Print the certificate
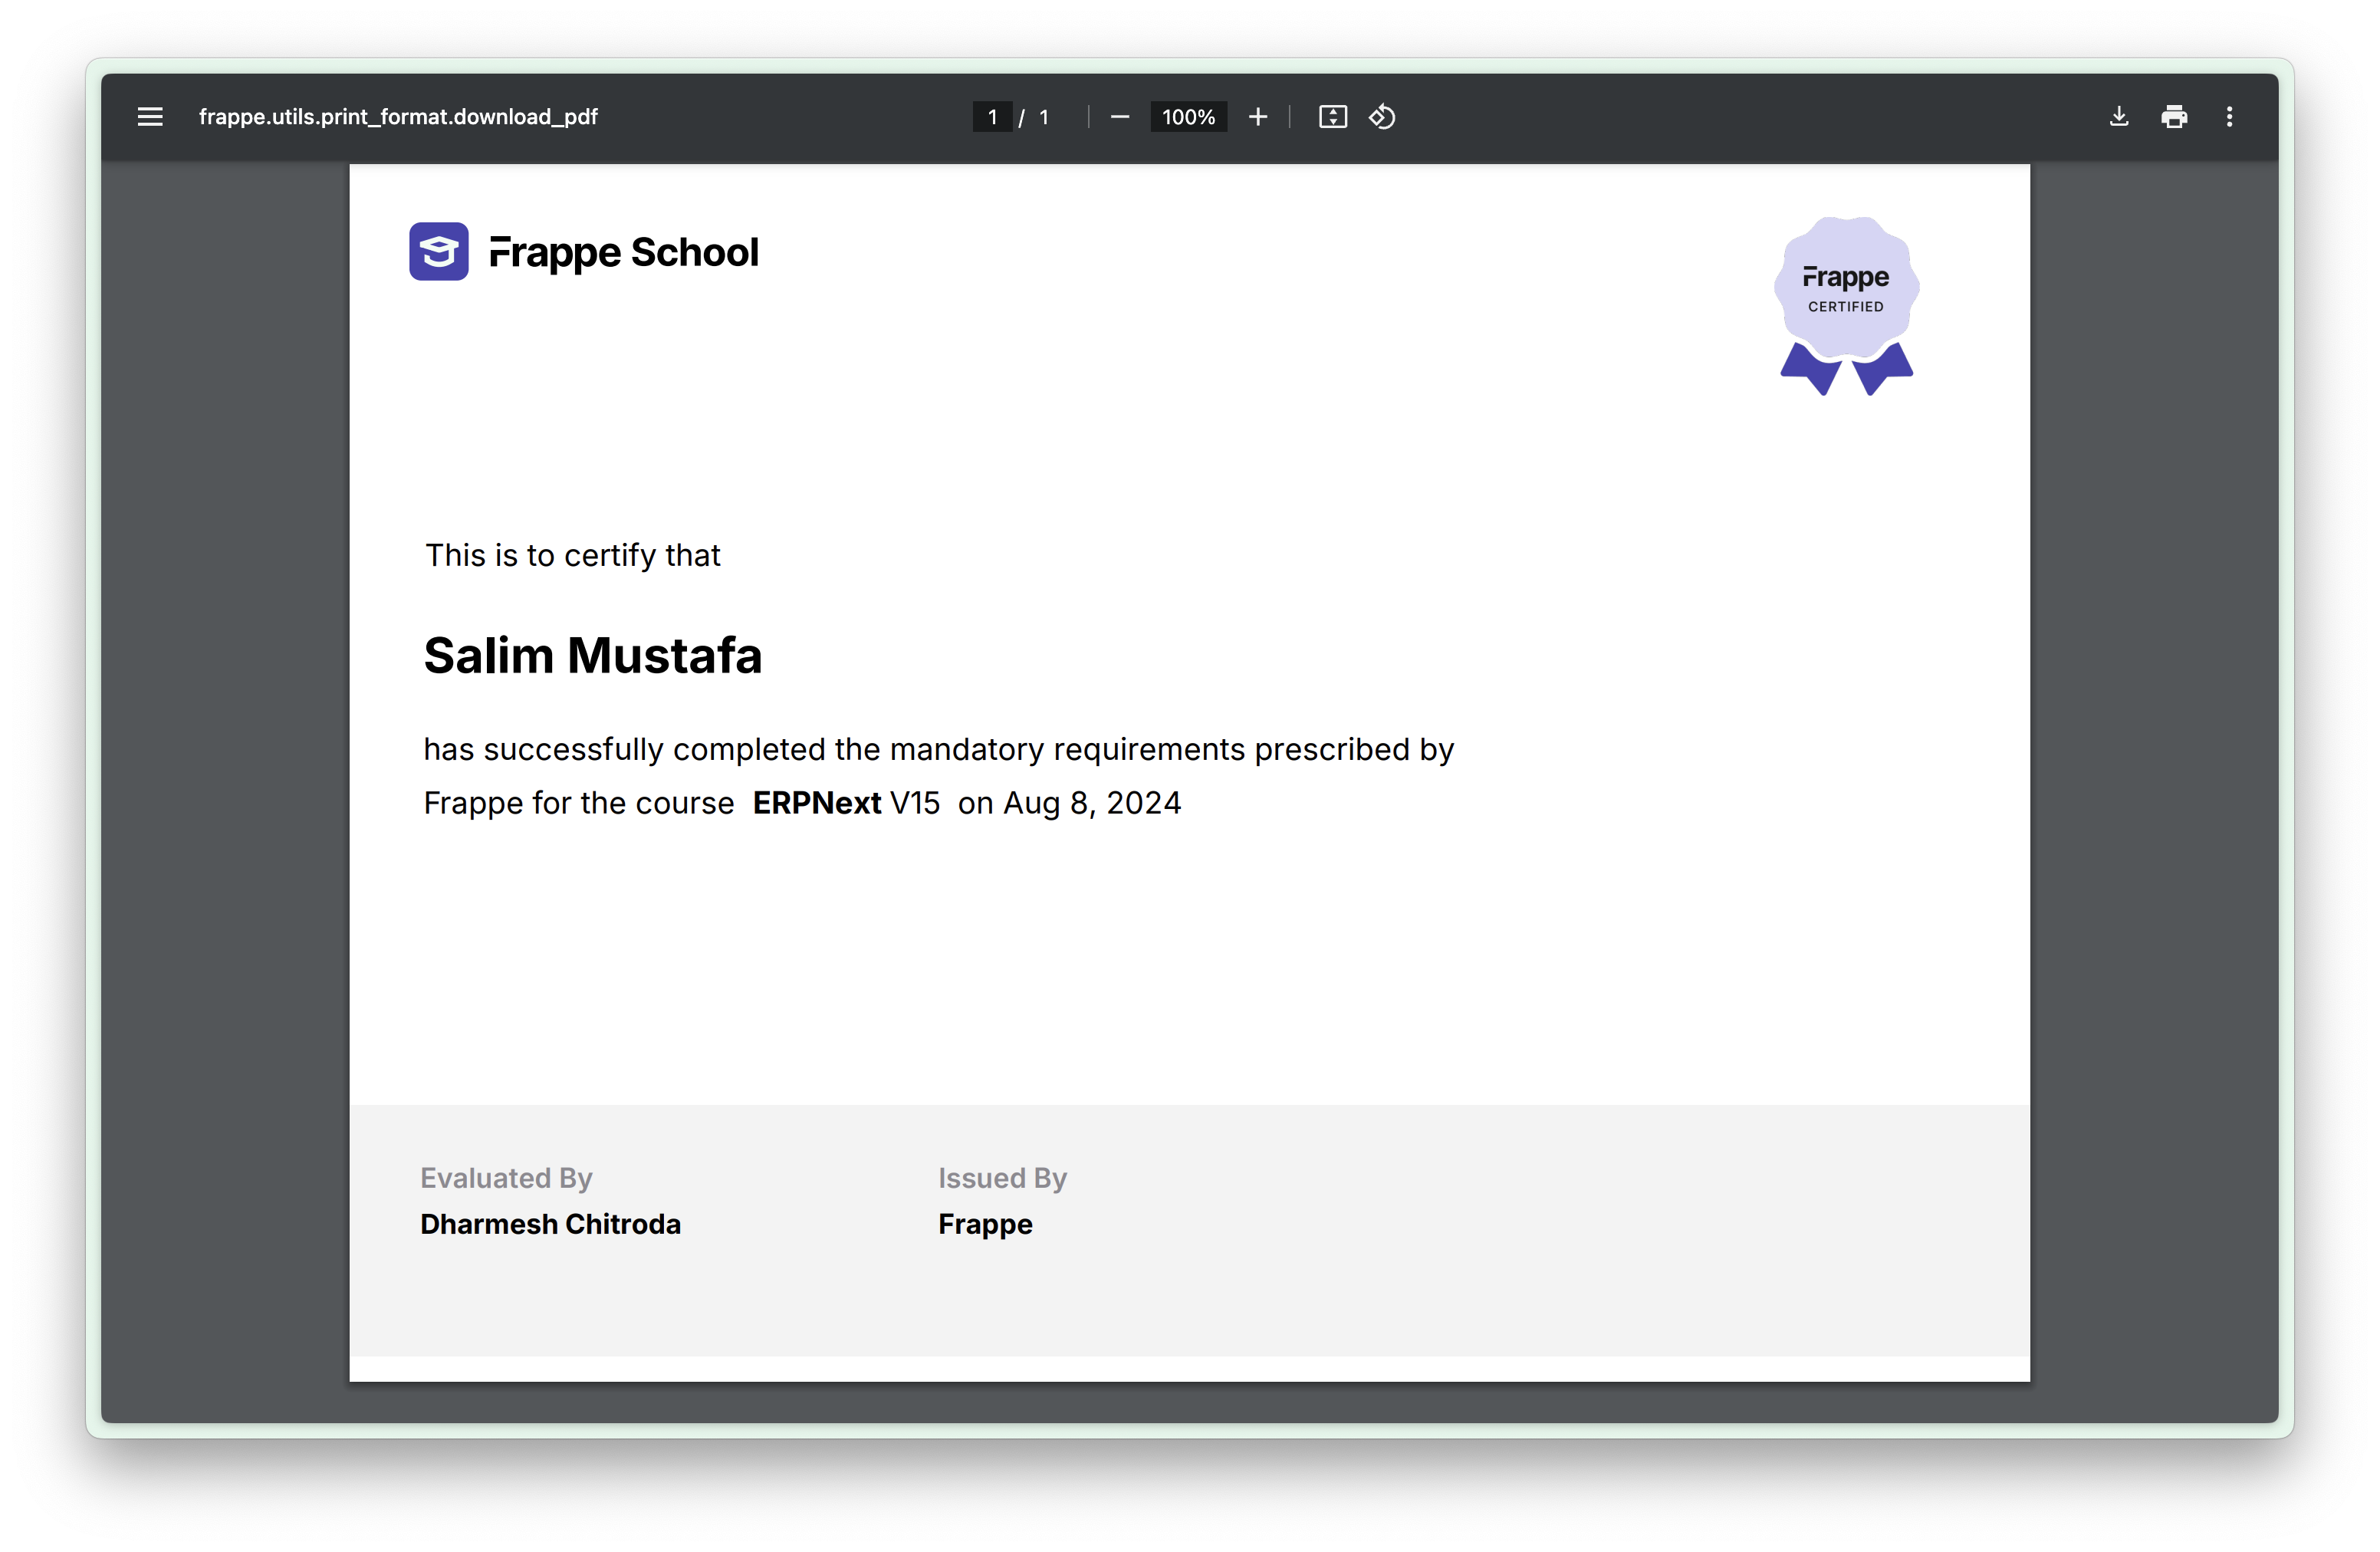Screen dimensions: 2380x1552 click(x=2174, y=117)
